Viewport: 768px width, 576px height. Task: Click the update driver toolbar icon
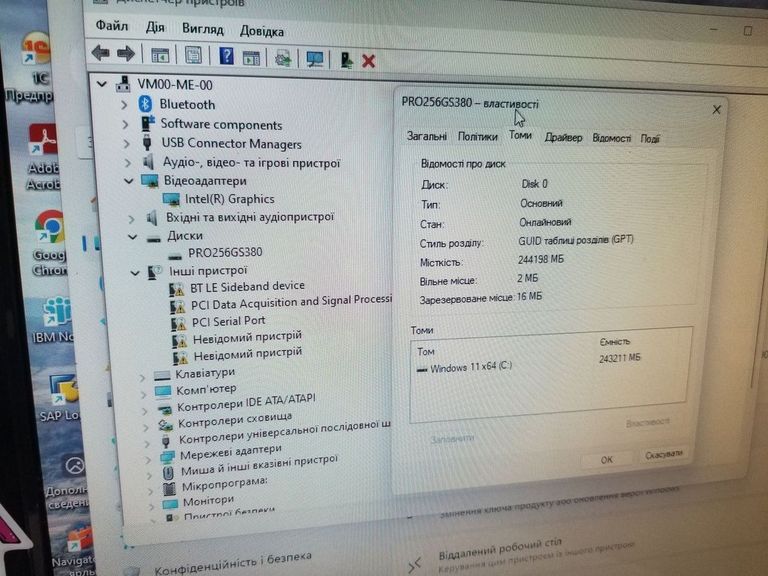(283, 58)
